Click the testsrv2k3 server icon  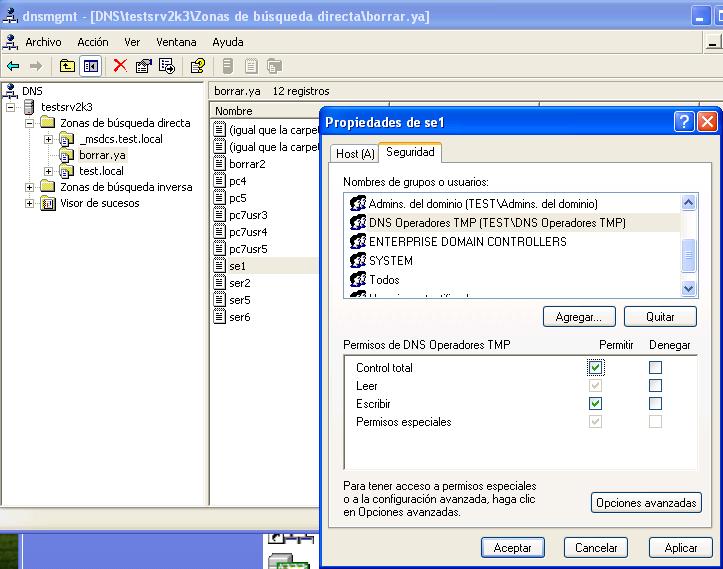click(29, 107)
